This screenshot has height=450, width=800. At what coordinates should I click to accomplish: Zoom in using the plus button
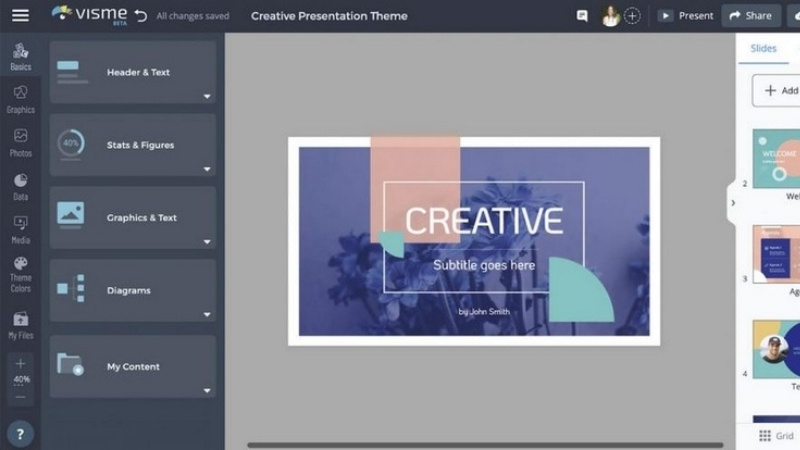[20, 364]
